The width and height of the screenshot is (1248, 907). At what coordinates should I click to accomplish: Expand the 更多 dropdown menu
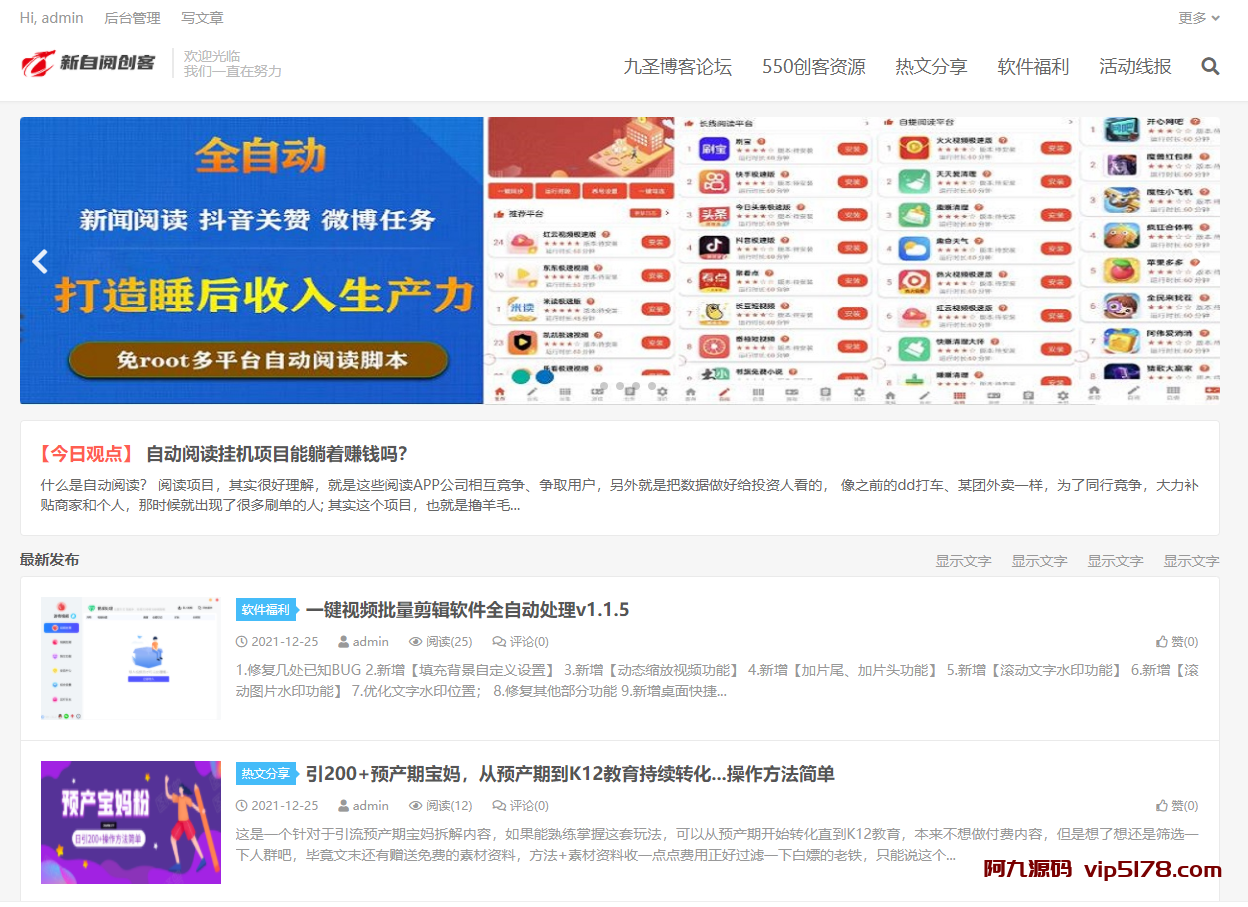pos(1199,18)
